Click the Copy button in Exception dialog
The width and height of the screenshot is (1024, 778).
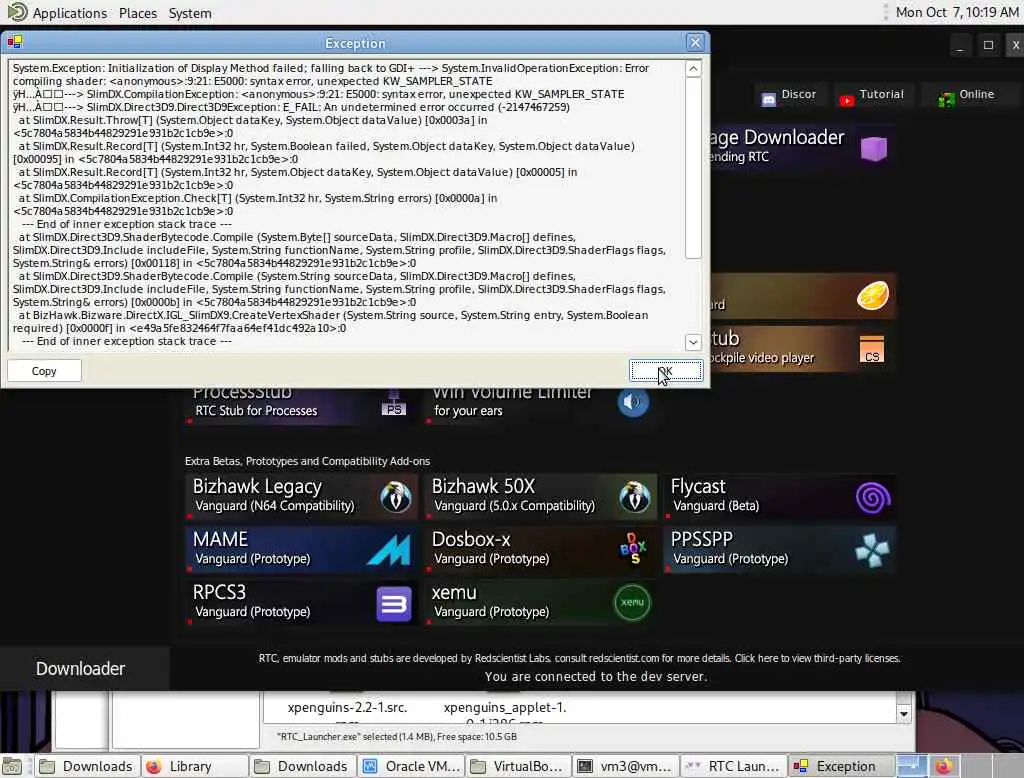click(x=44, y=371)
